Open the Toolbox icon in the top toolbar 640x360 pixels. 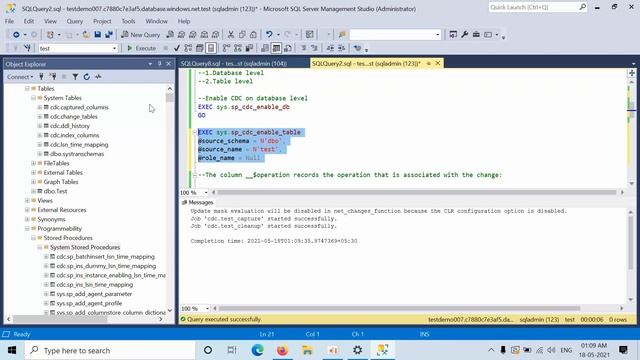476,35
